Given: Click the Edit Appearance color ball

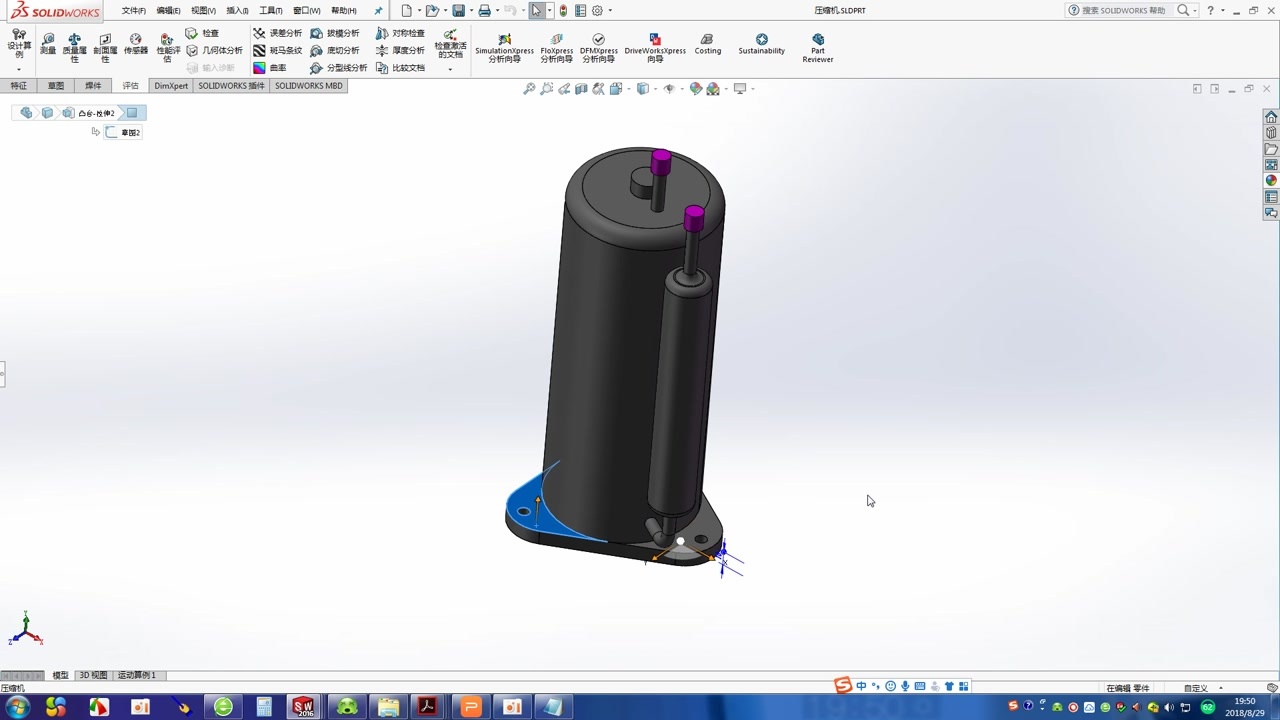Looking at the screenshot, I should tap(696, 89).
